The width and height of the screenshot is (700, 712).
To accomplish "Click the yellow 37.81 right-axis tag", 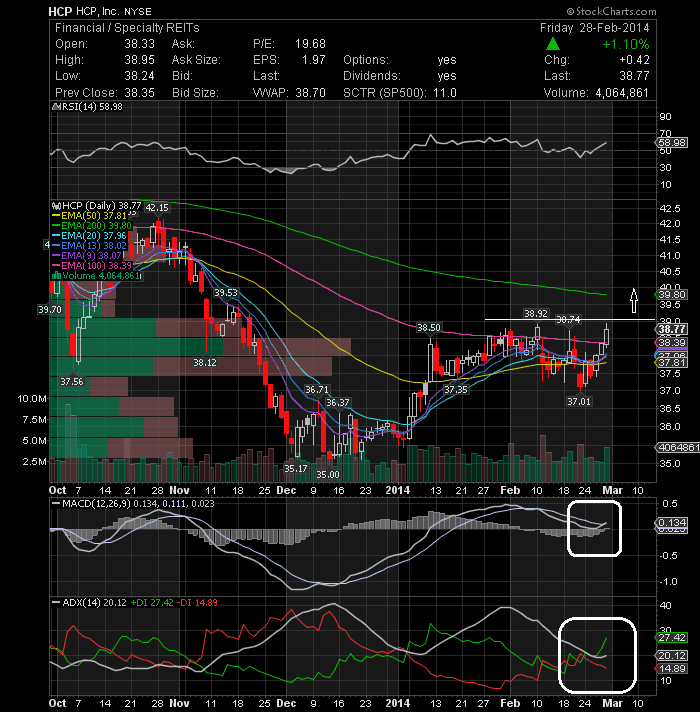I will [673, 363].
